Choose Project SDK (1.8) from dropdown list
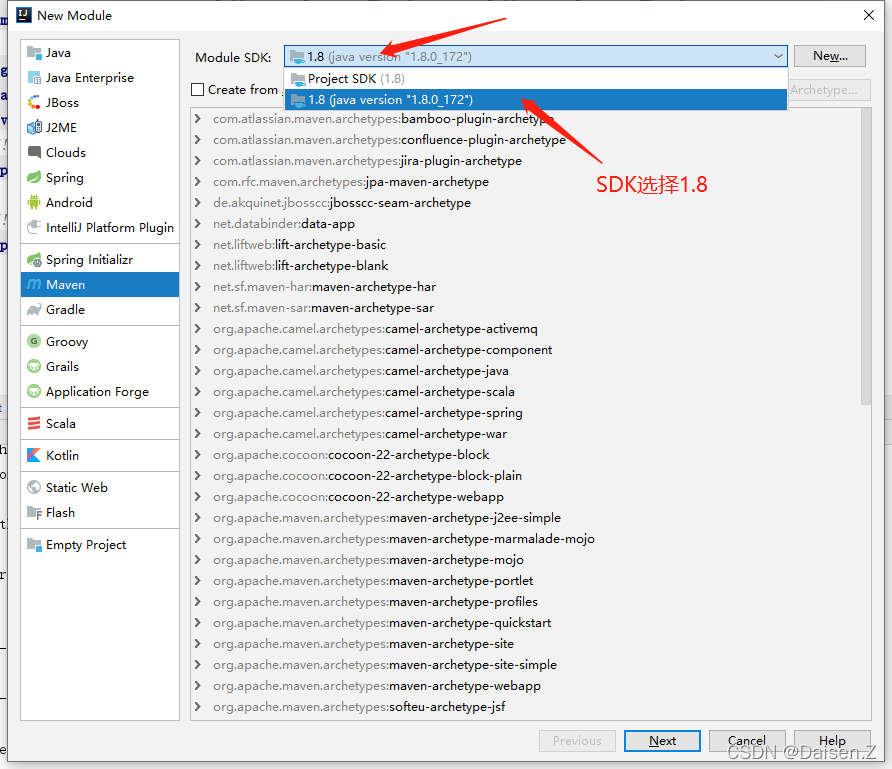This screenshot has width=892, height=769. pos(535,79)
